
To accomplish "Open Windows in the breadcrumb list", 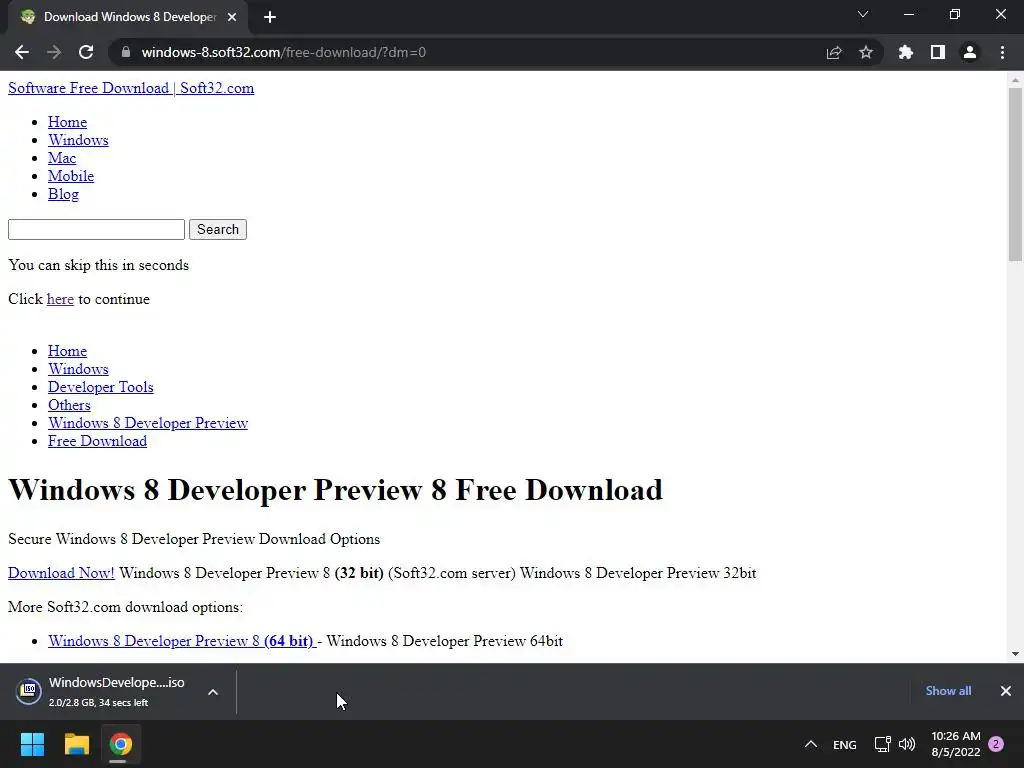I will 78,369.
